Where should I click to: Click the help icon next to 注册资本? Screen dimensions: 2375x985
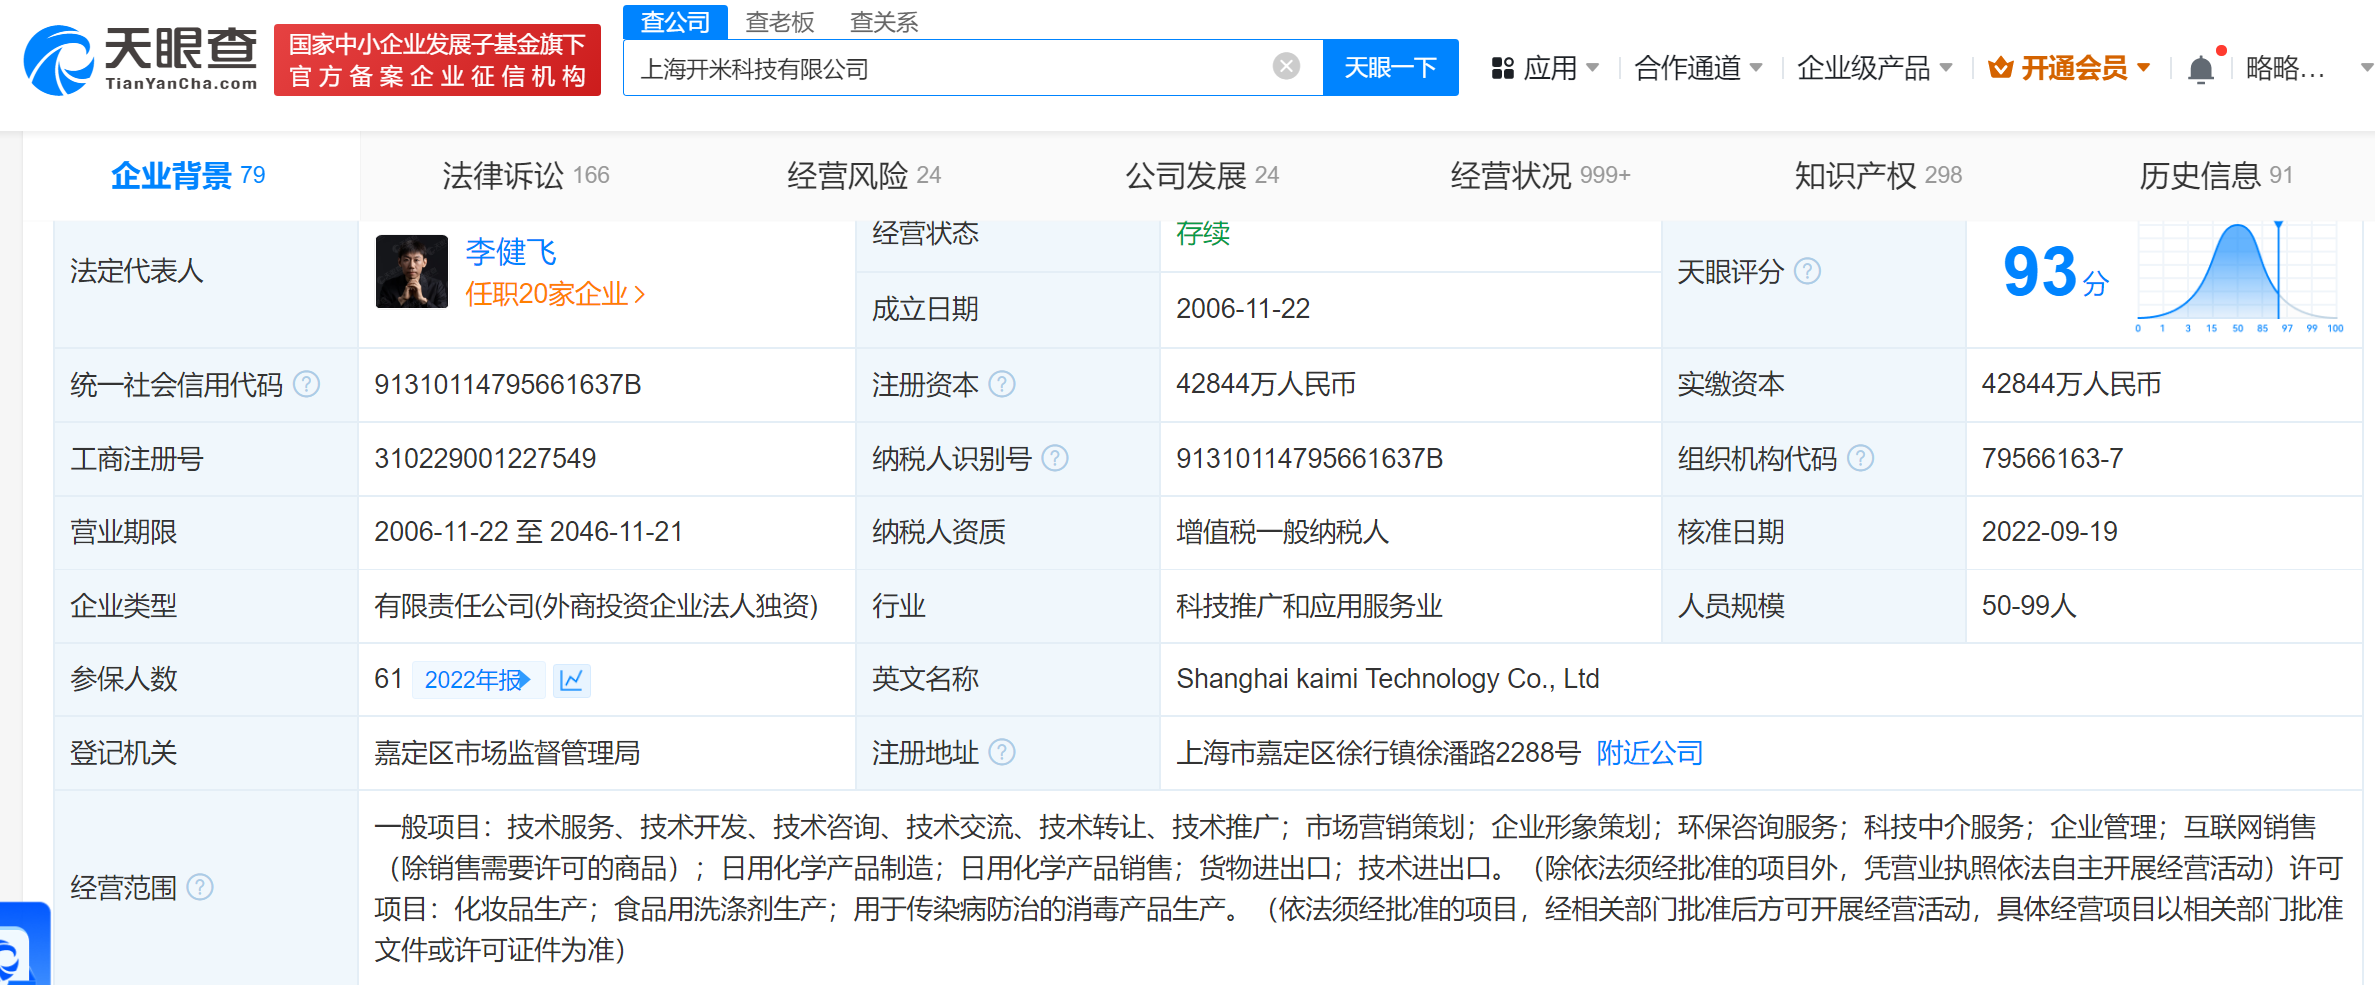(1002, 384)
